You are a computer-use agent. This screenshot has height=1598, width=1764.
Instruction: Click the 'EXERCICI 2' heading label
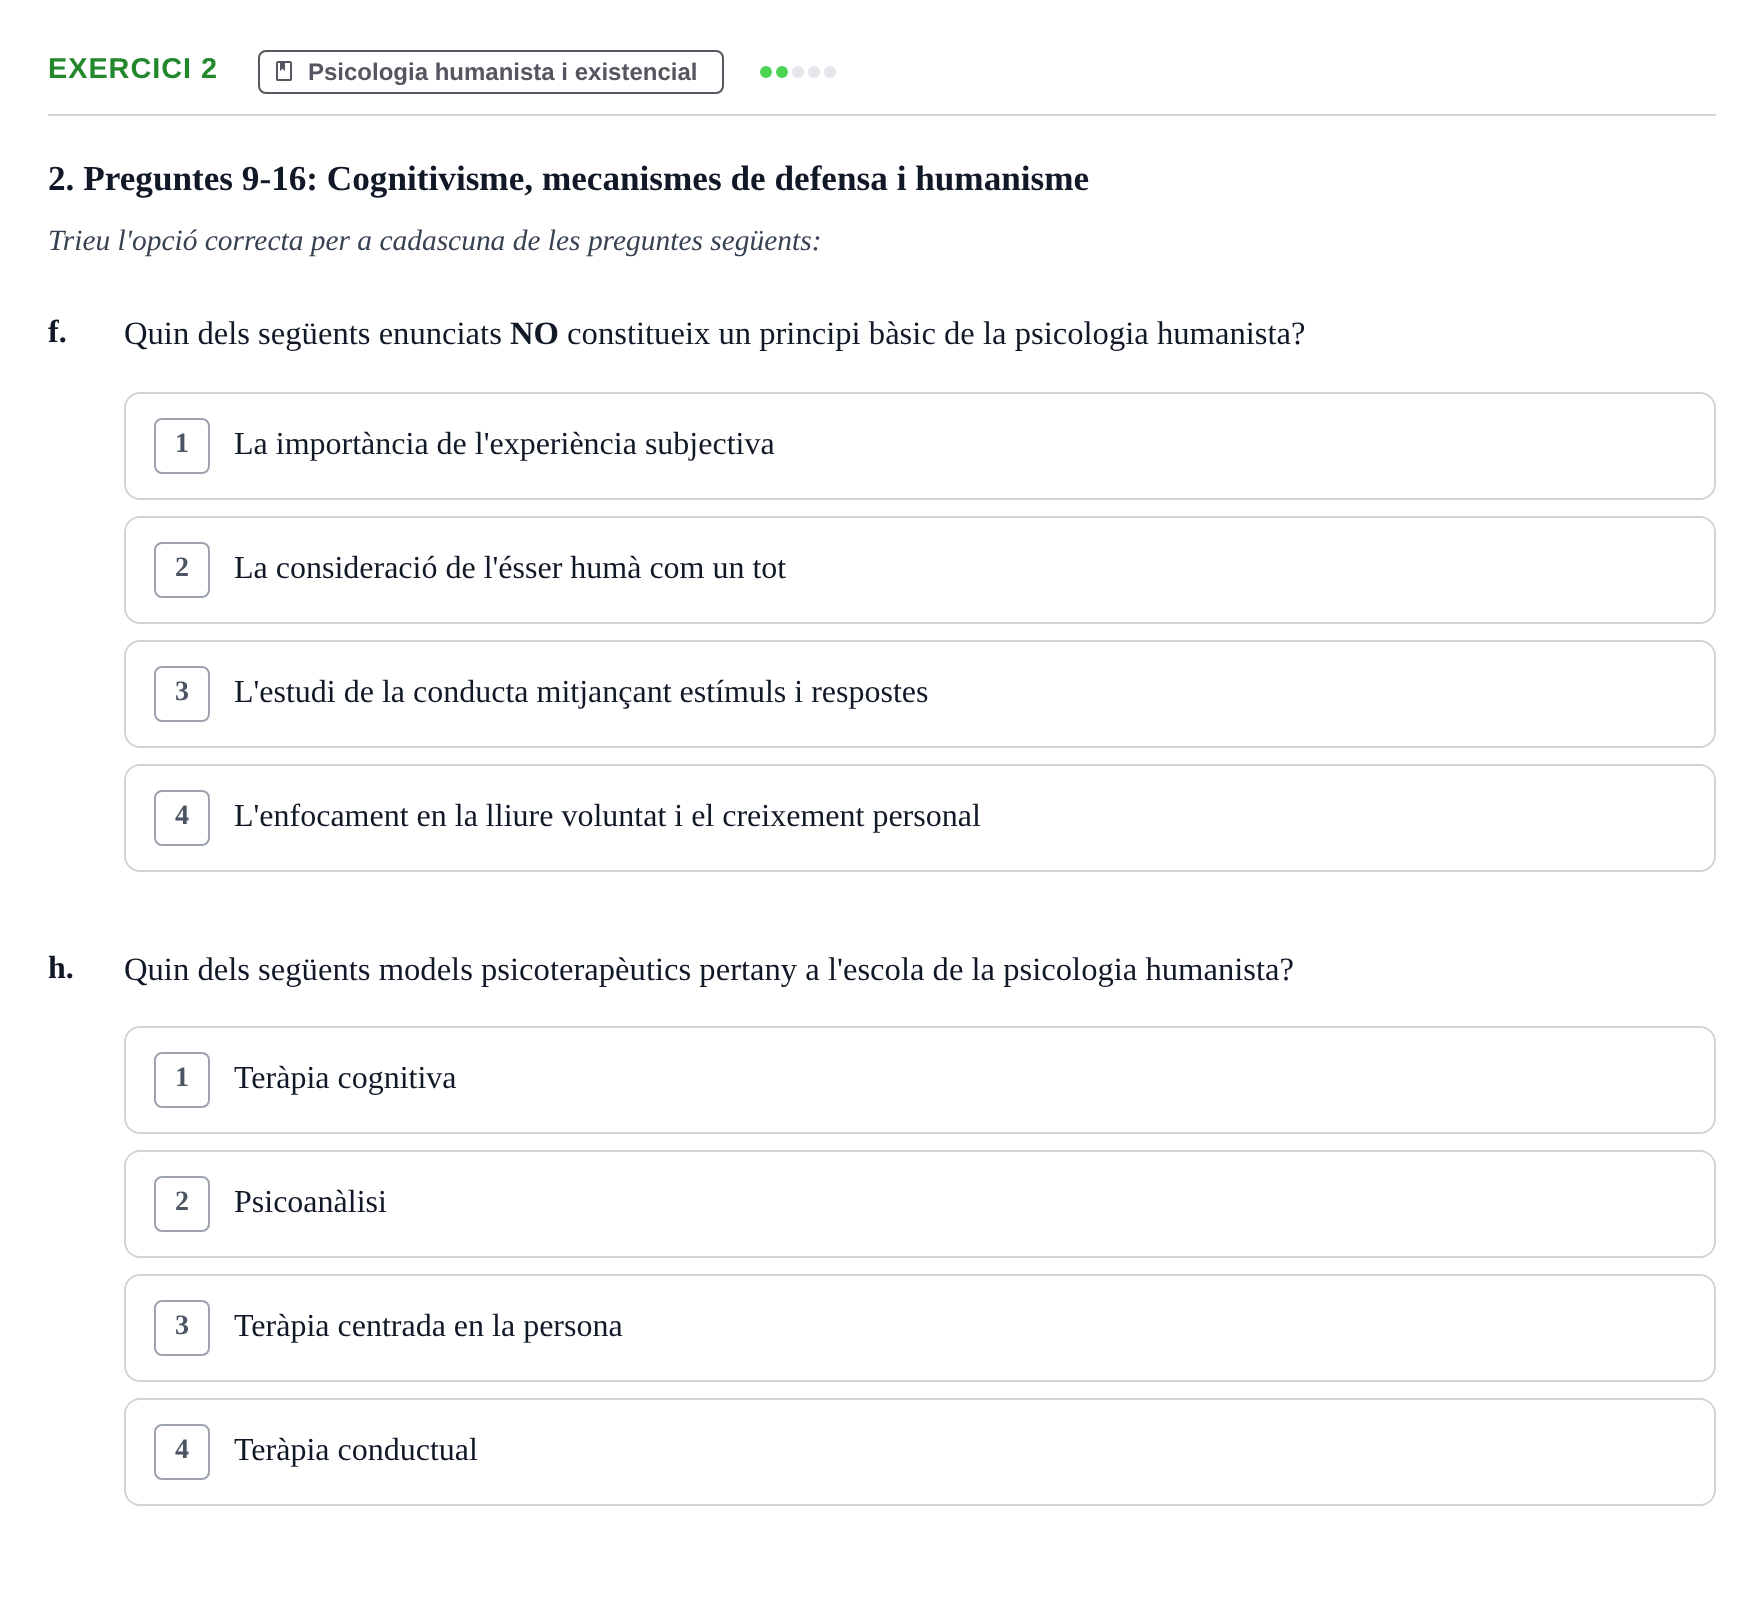[133, 68]
